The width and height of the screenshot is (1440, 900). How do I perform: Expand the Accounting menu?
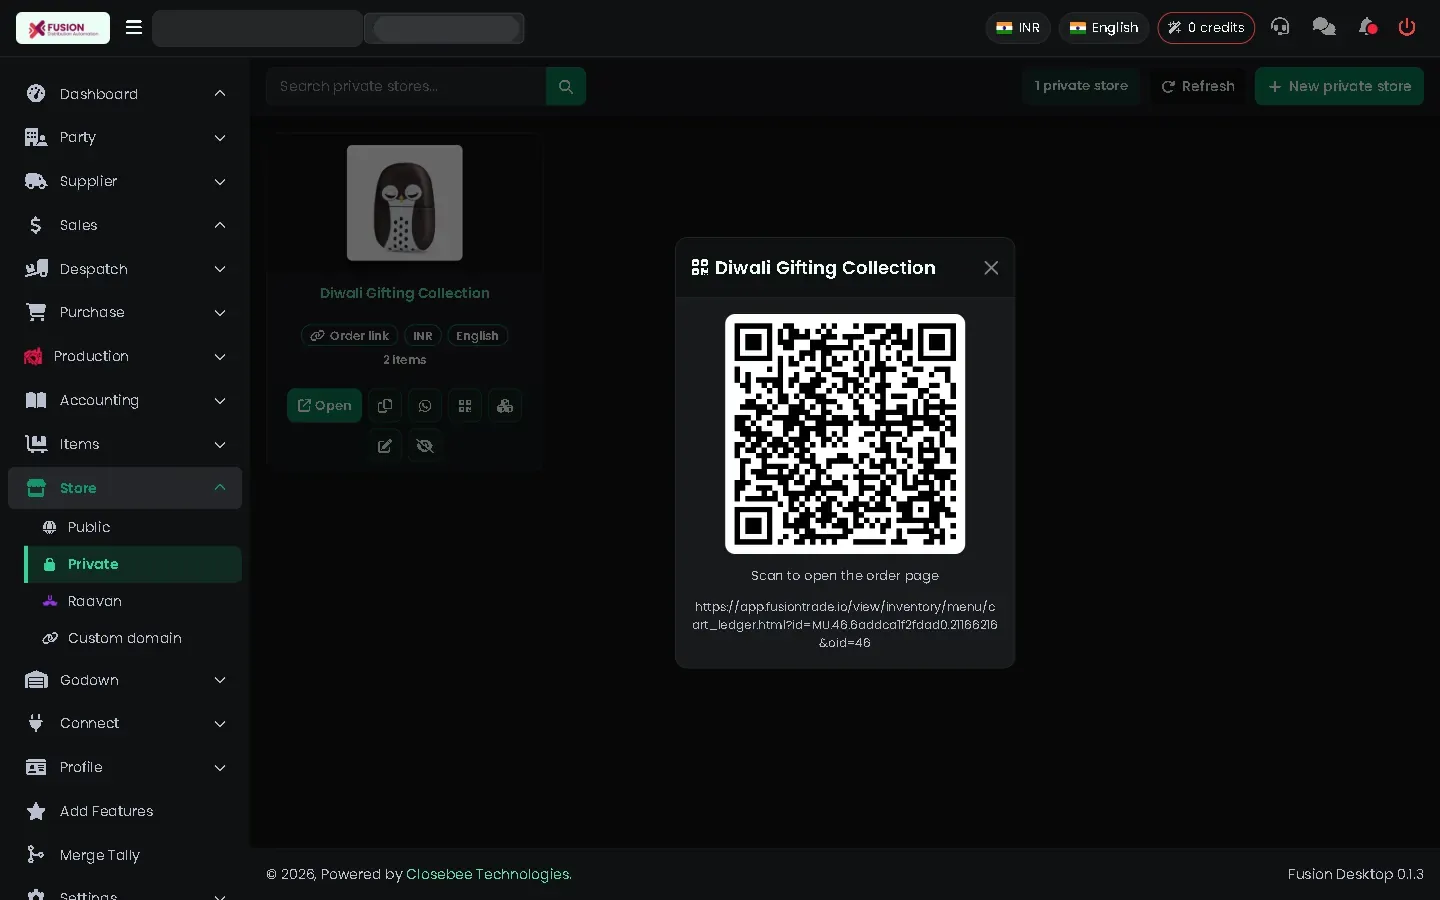click(x=125, y=400)
